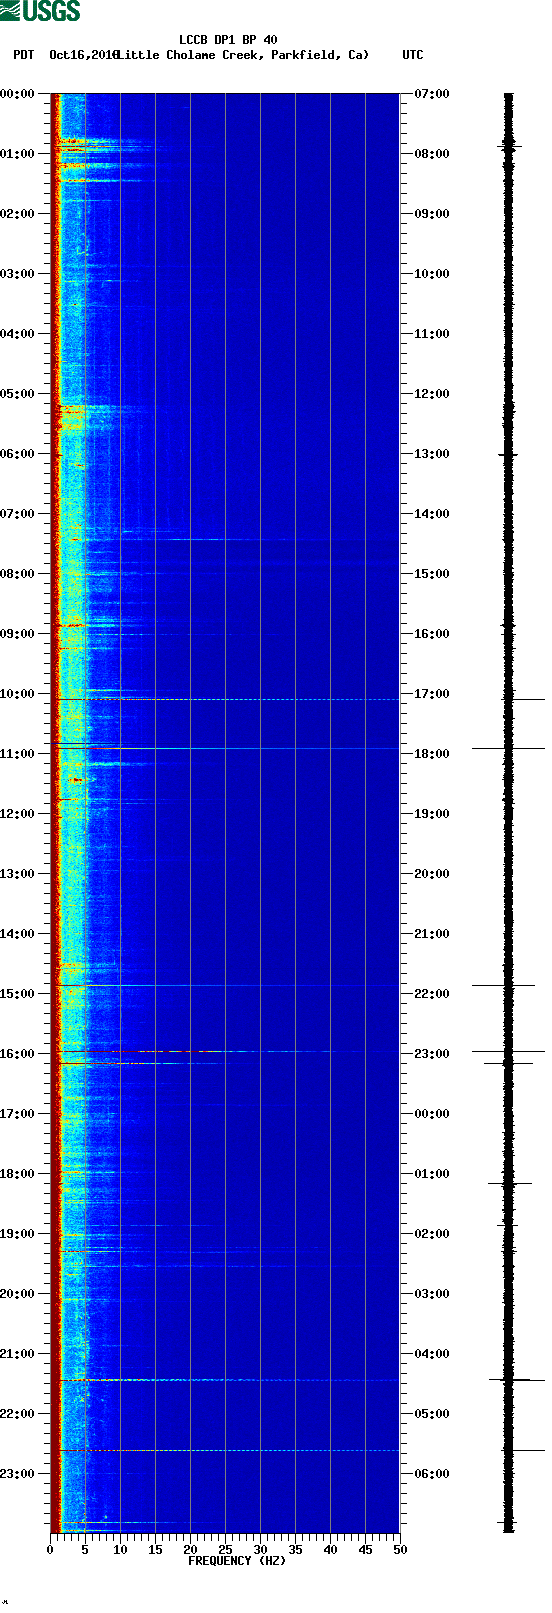Image resolution: width=552 pixels, height=1613 pixels.
Task: Click the '02:00' label on PDT axis
Action: [17, 214]
